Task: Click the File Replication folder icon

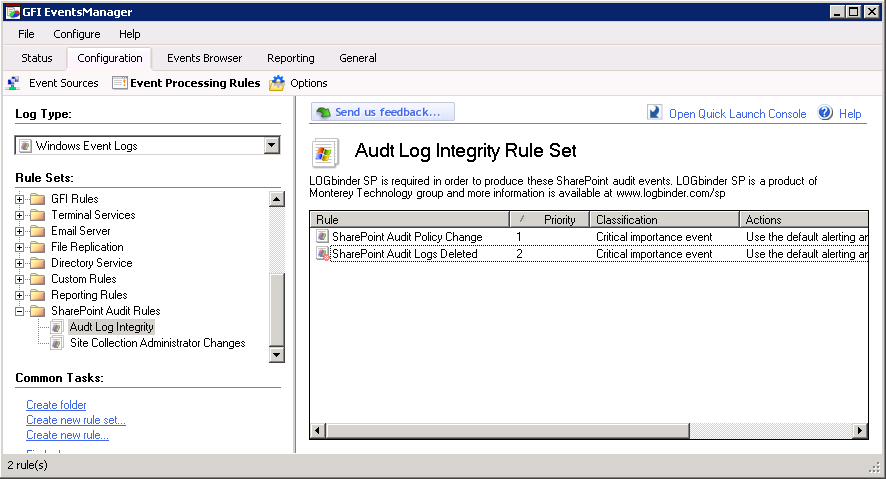Action: pos(37,247)
